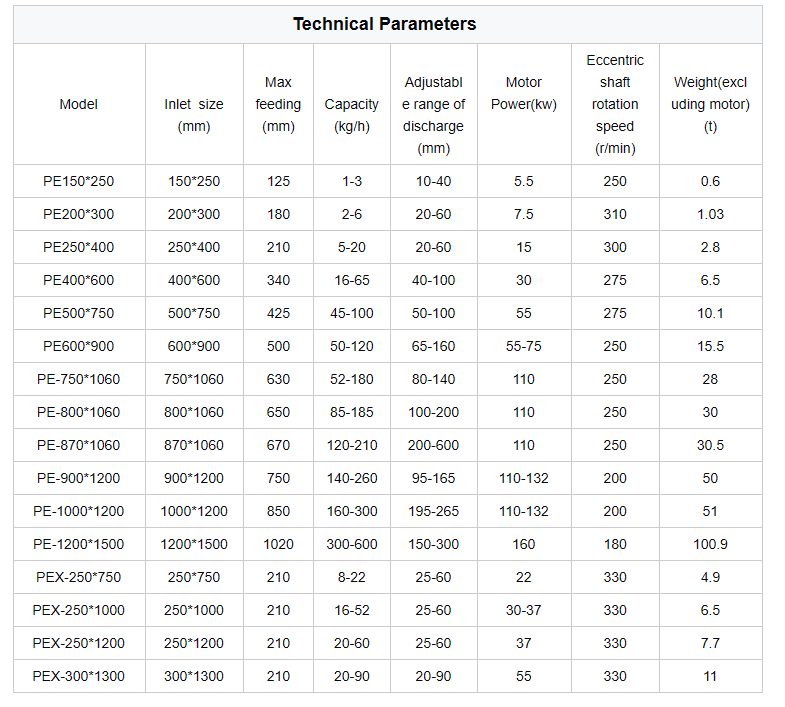Click the Technical Parameters table title
This screenshot has width=785, height=707.
(384, 24)
